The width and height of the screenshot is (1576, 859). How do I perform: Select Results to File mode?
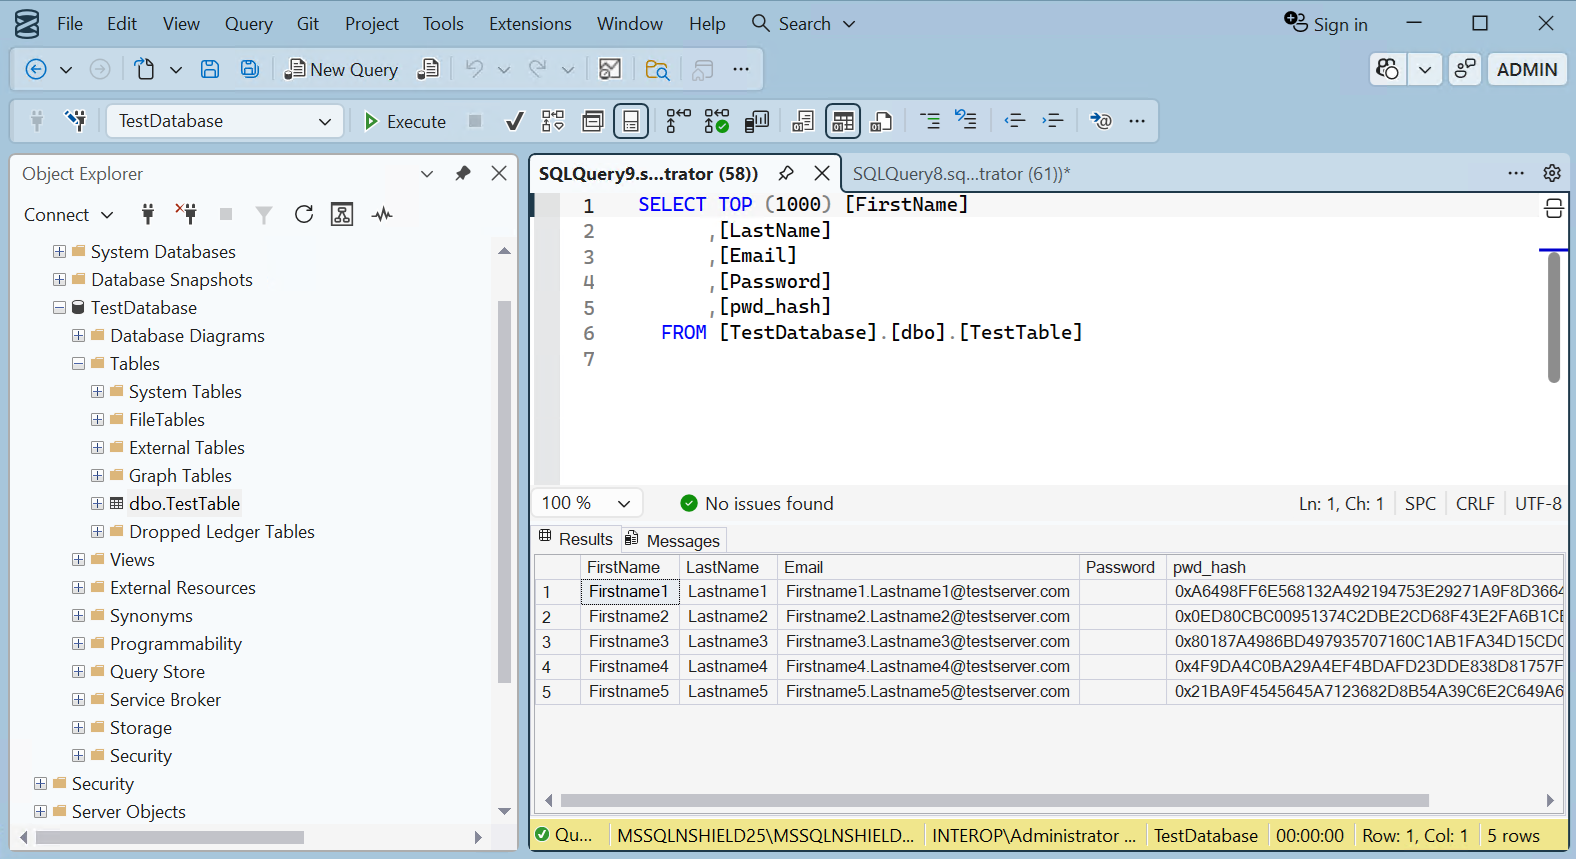point(881,121)
